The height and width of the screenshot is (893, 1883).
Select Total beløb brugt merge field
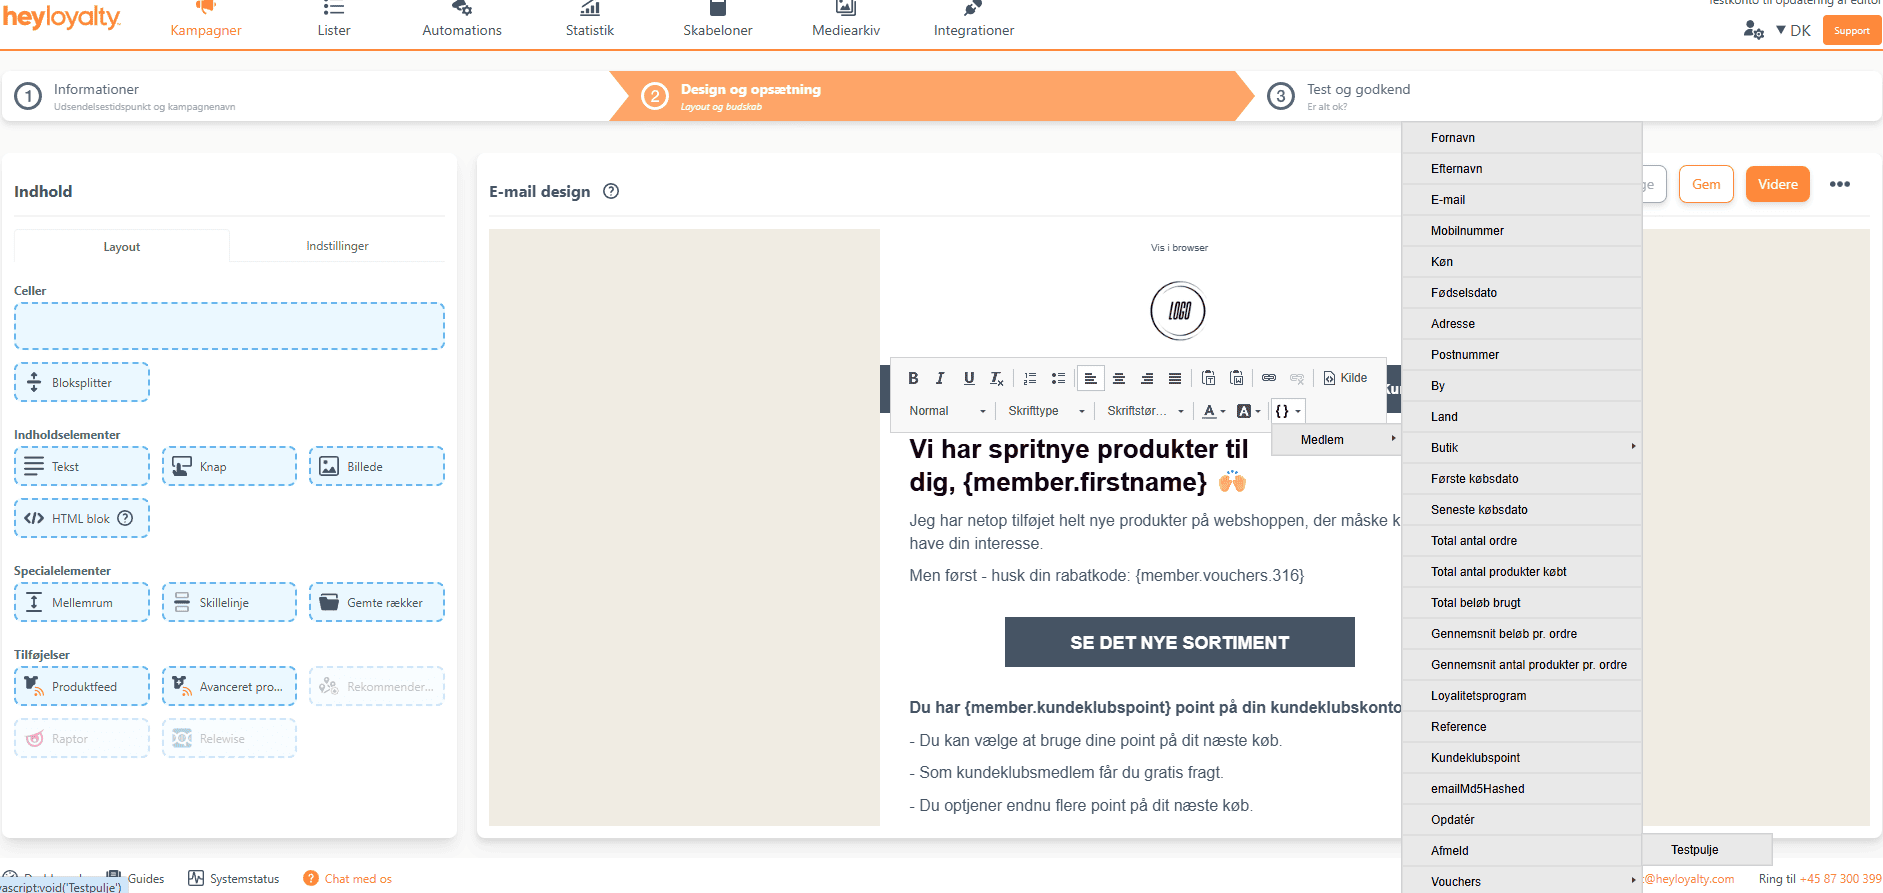pyautogui.click(x=1522, y=603)
